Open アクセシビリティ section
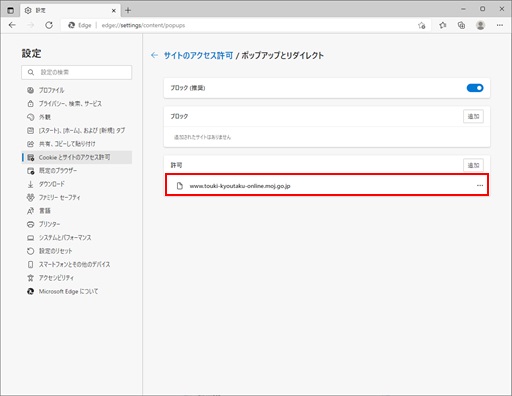This screenshot has width=512, height=396. point(77,278)
